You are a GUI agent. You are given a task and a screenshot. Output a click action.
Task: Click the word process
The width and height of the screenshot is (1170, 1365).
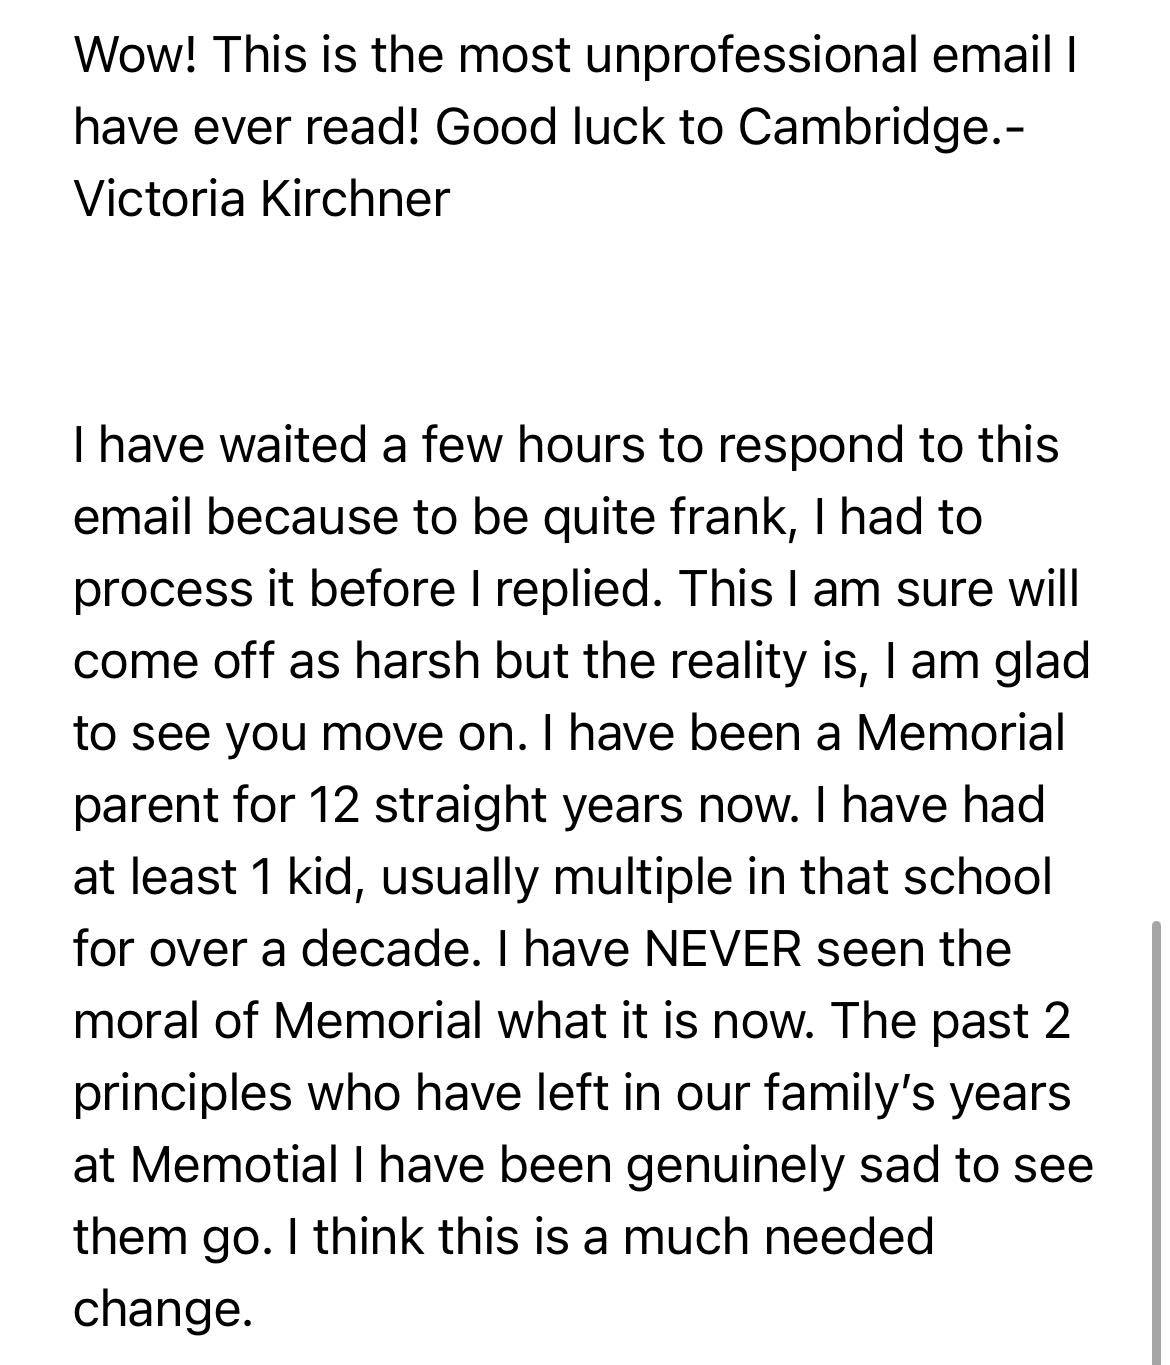click(x=161, y=588)
